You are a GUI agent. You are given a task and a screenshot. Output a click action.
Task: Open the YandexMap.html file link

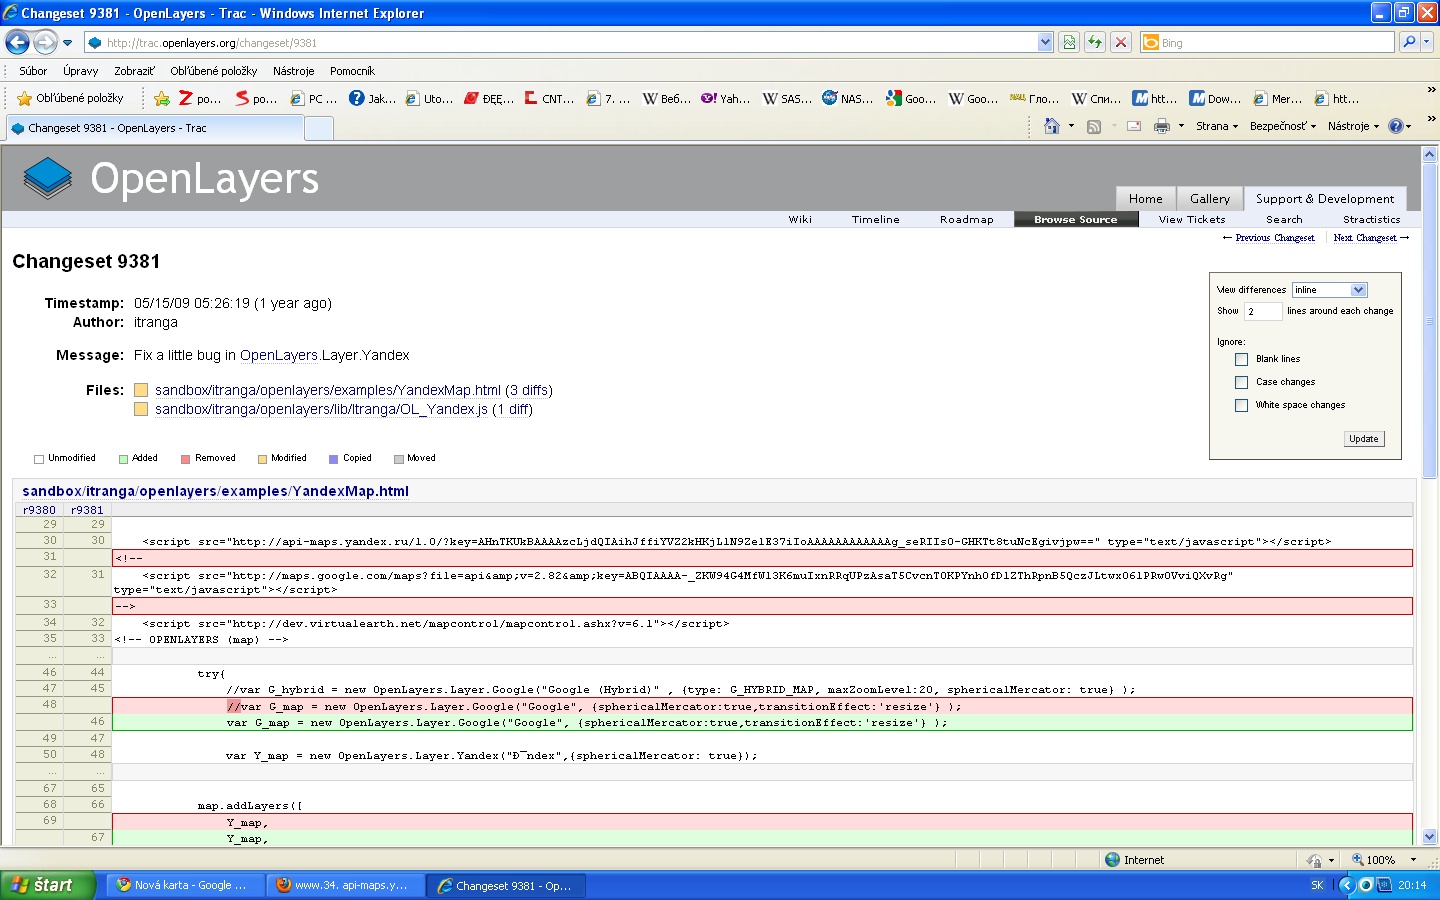(327, 390)
